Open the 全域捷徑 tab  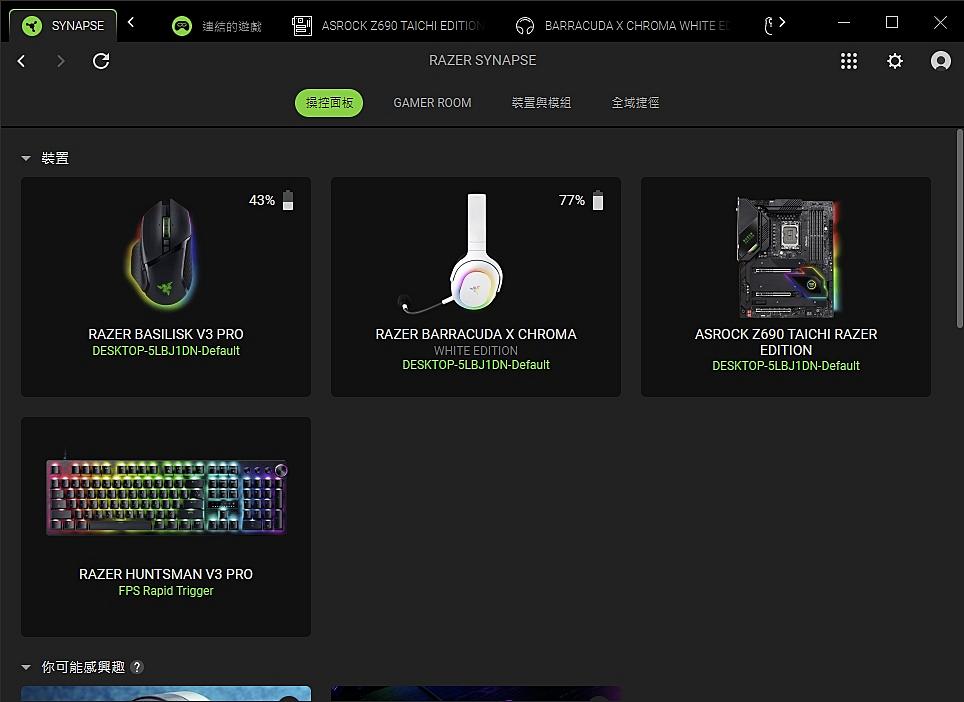(635, 103)
